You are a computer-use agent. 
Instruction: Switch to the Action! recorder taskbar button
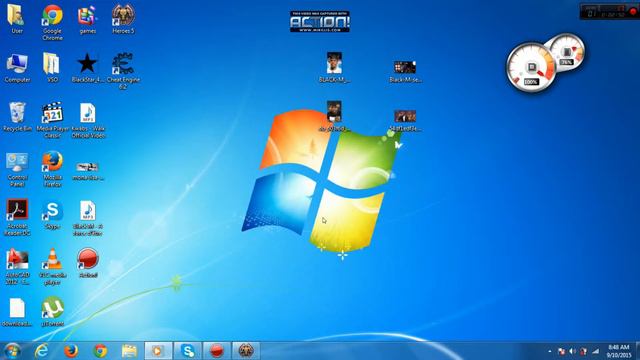pos(217,351)
